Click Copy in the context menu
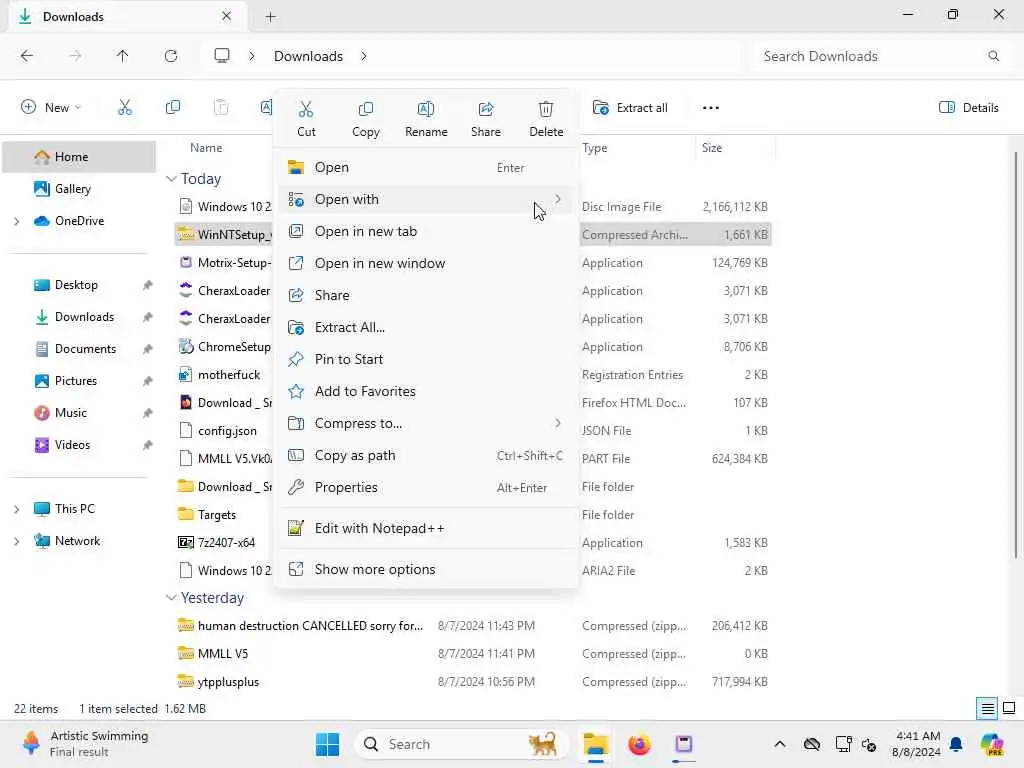Screen dimensions: 1024x768 coord(366,119)
